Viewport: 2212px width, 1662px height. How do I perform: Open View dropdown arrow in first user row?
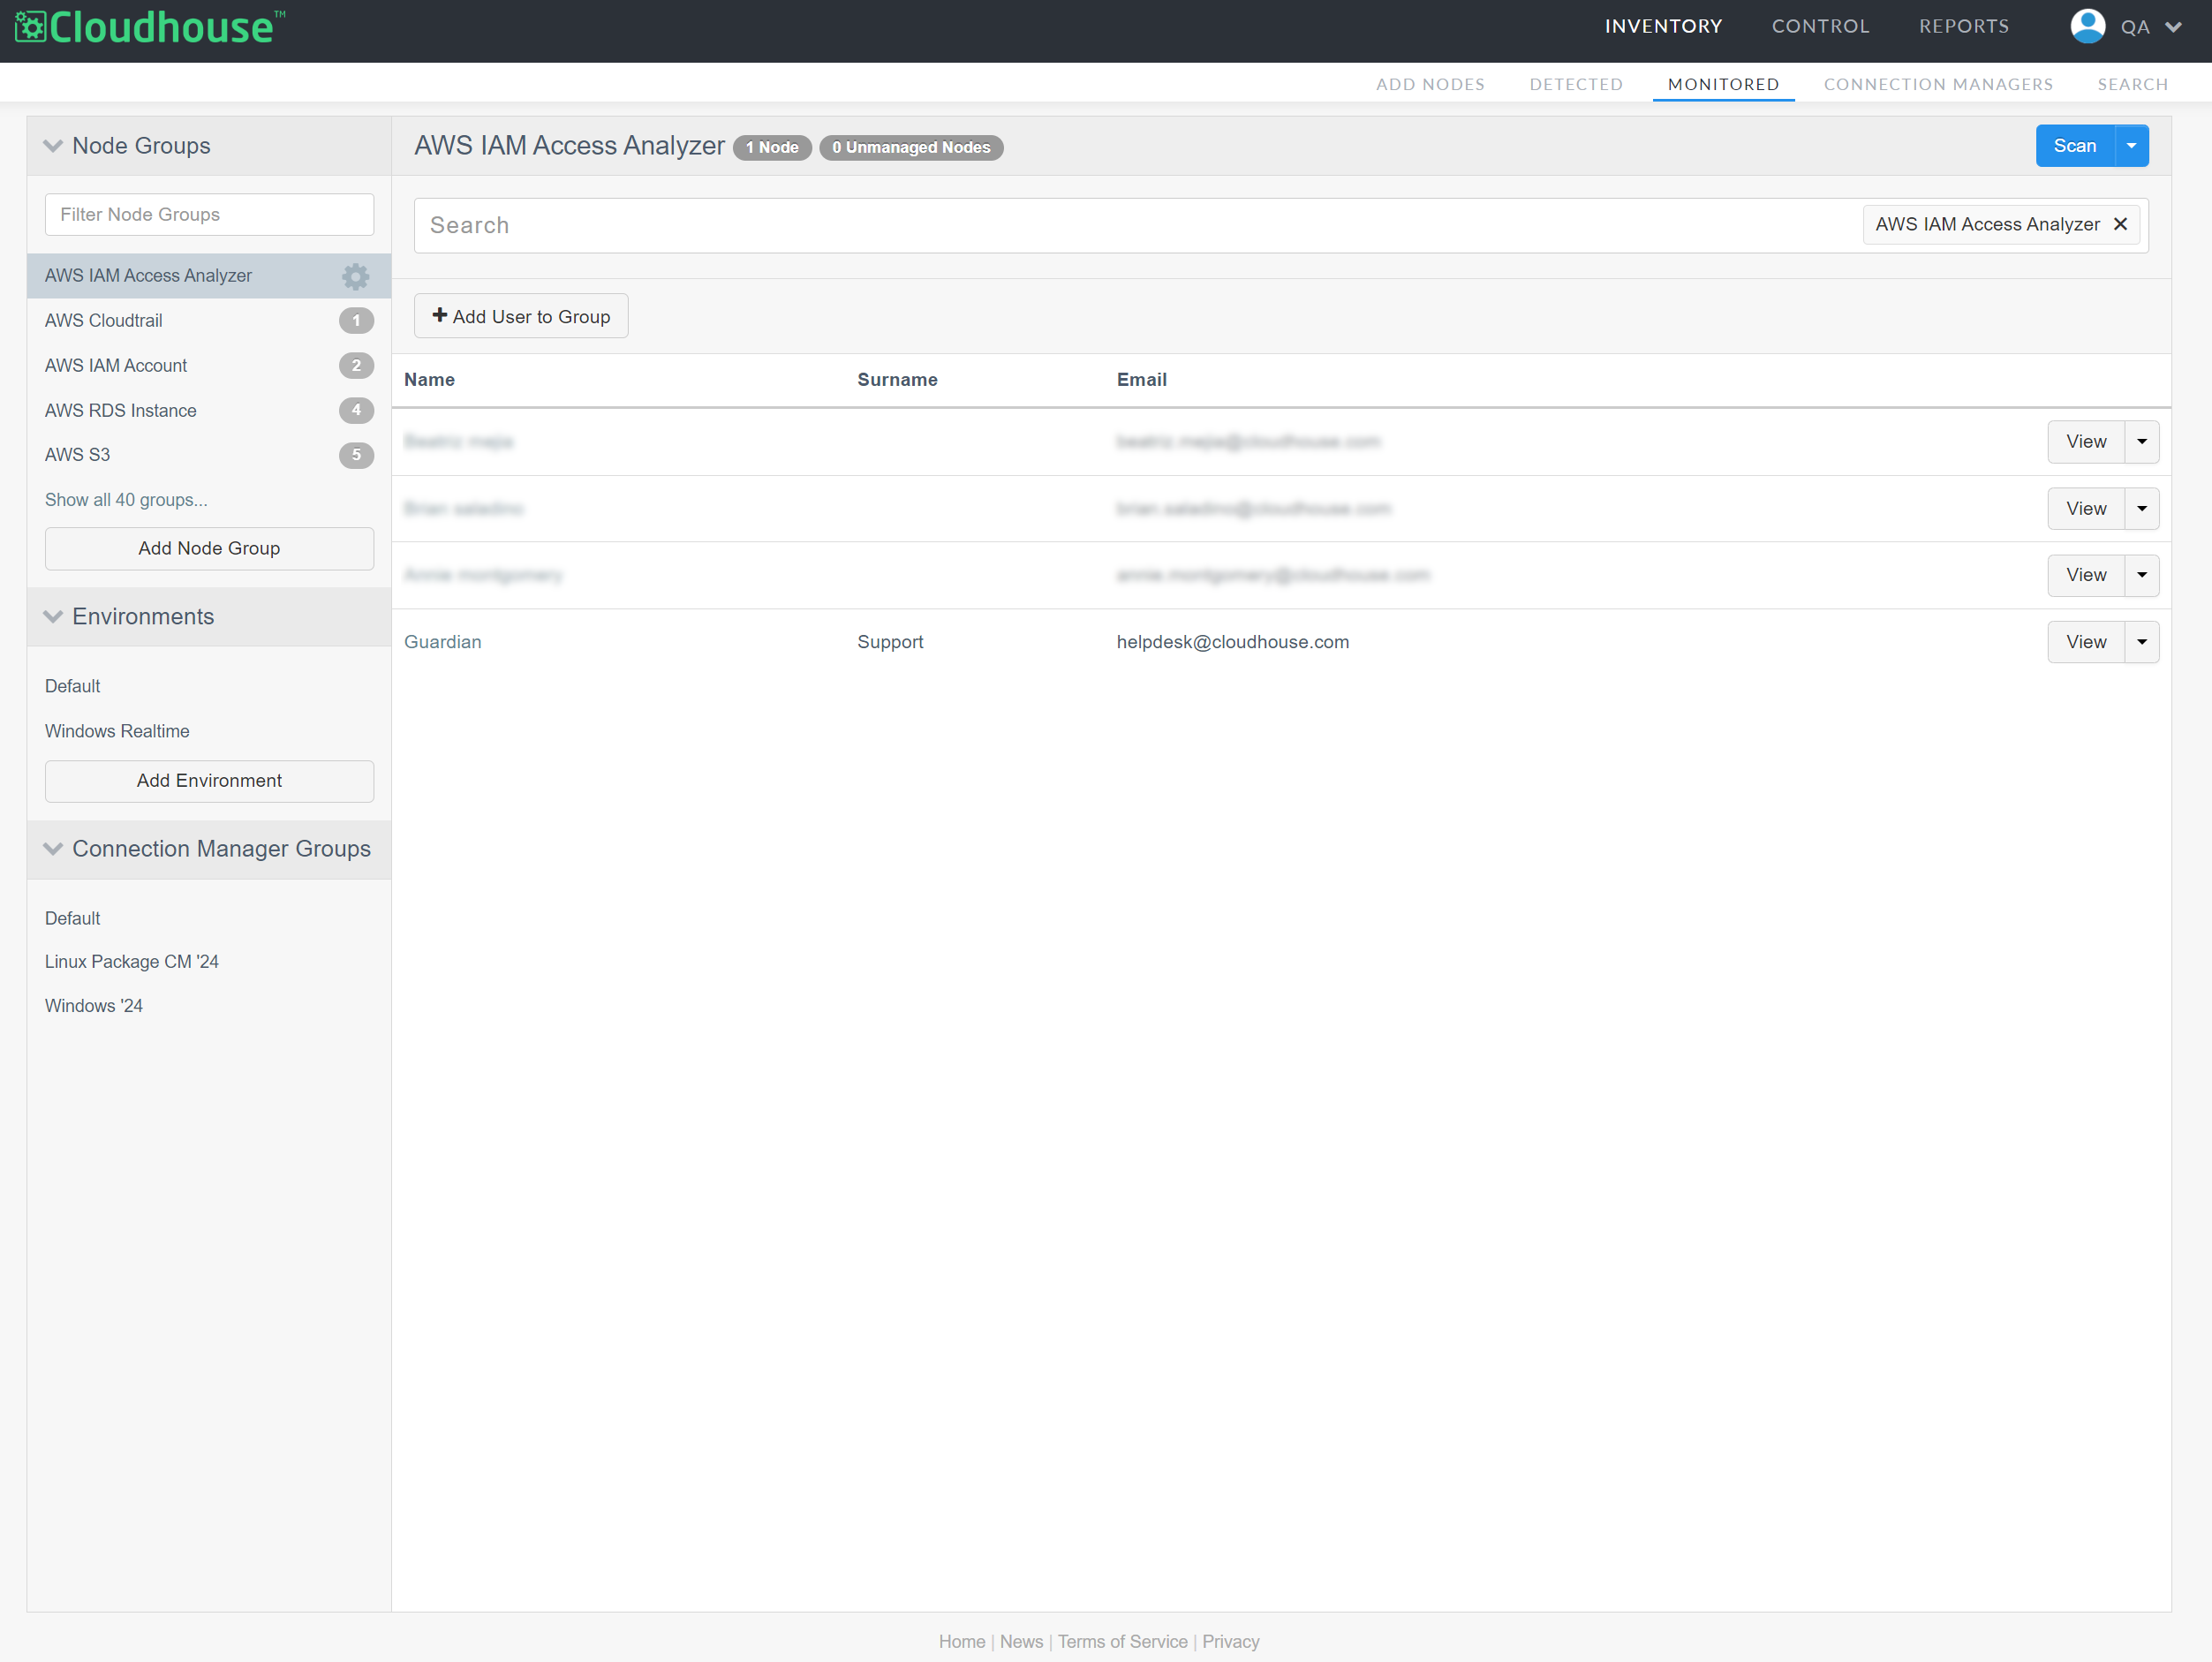pos(2142,442)
